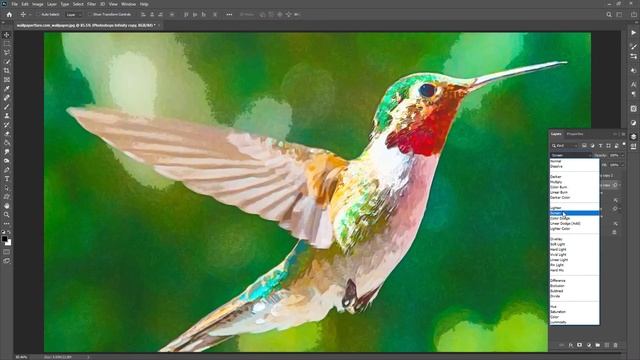Open the Auto-Select Layer dropdown

(x=73, y=15)
